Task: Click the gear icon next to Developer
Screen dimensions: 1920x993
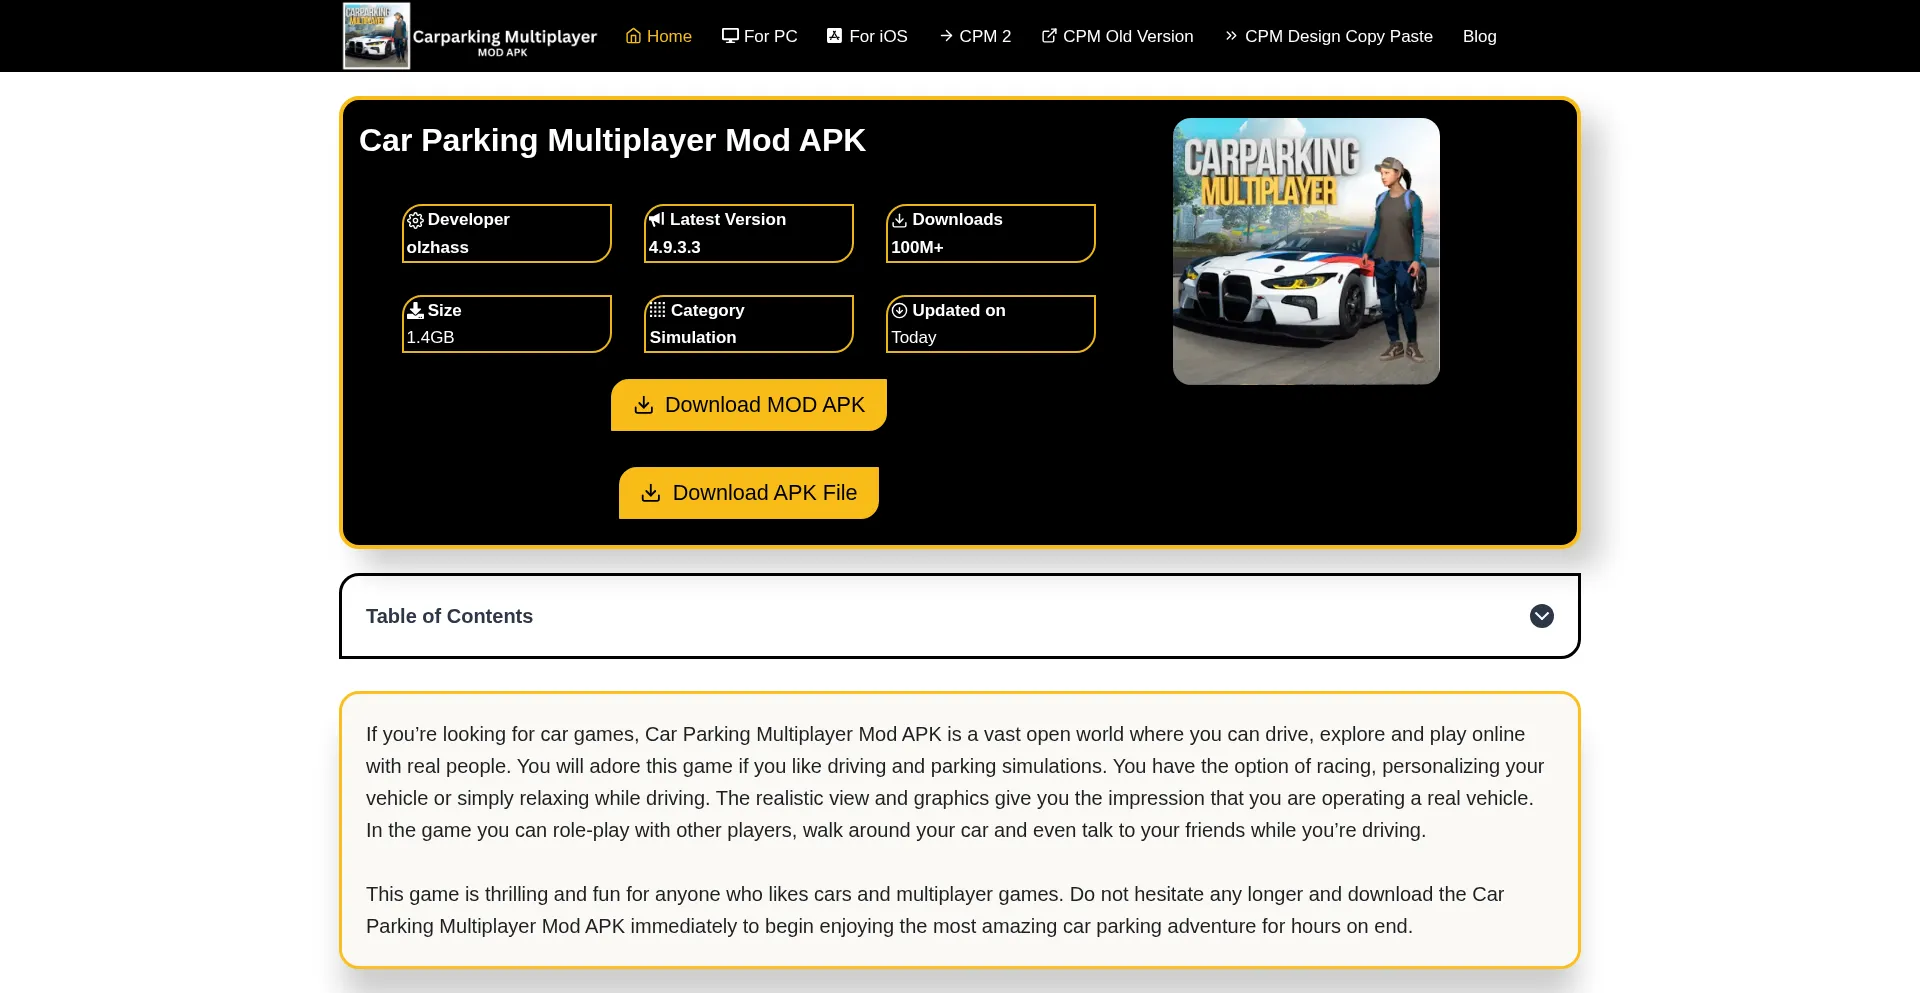Action: [415, 220]
